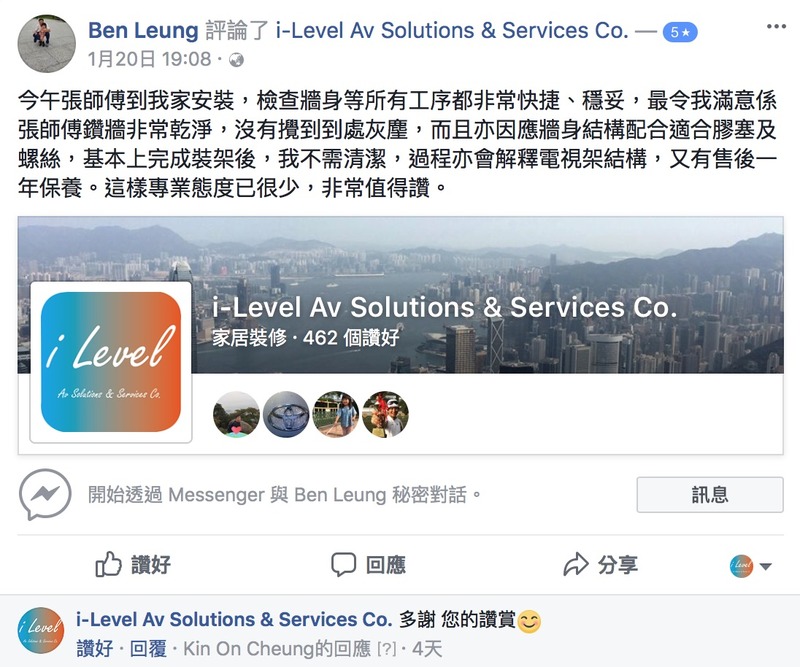Click the large i Level page logo
Screen dimensions: 800x667
point(111,362)
